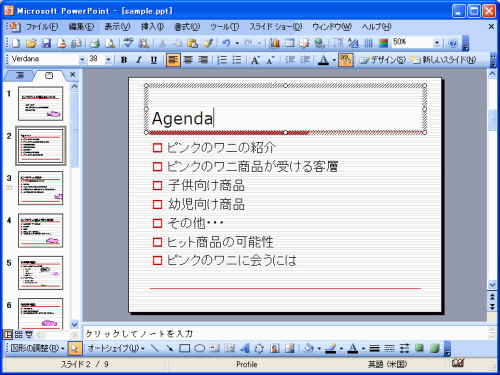Center the text alignment
Viewport: 500px width, 375px height.
point(188,60)
